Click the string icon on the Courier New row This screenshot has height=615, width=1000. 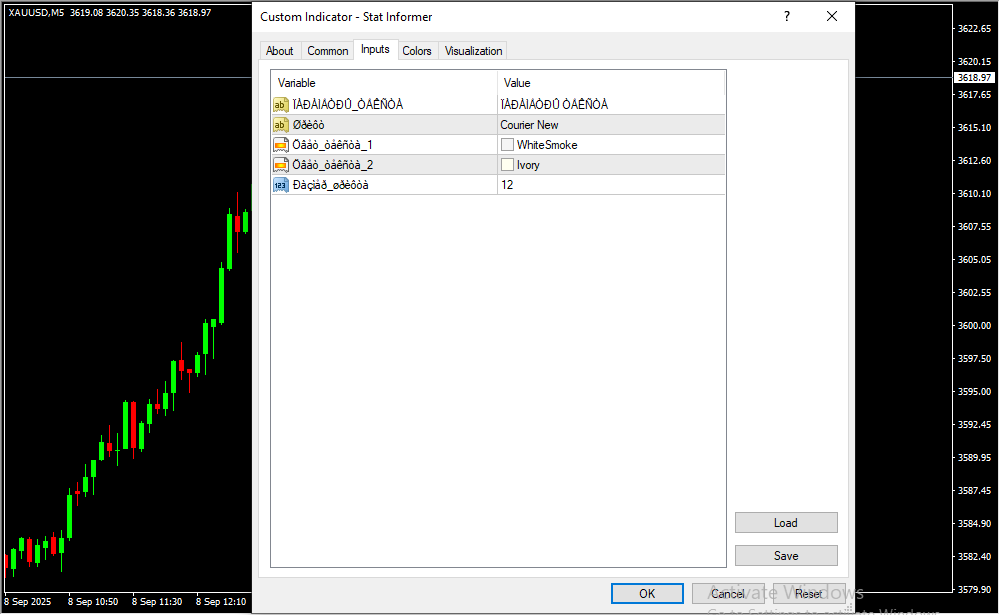click(x=281, y=125)
